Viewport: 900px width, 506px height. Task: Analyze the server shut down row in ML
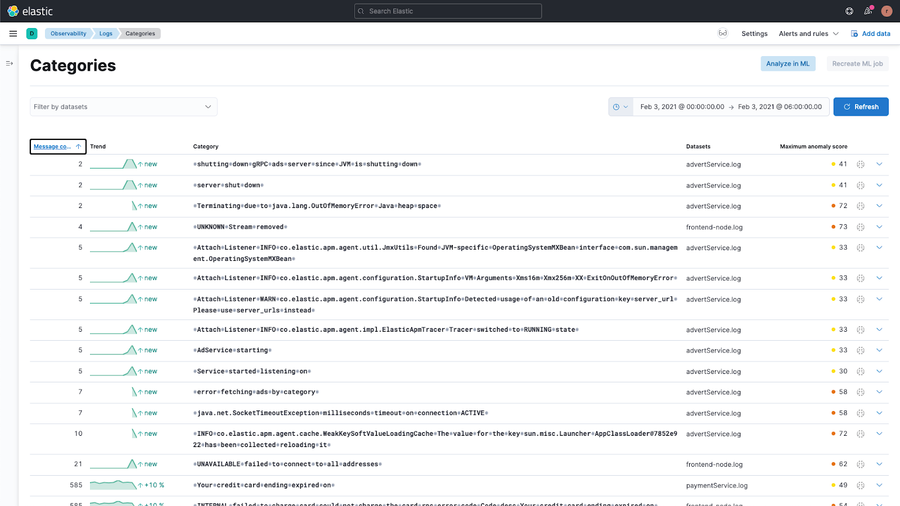(860, 185)
